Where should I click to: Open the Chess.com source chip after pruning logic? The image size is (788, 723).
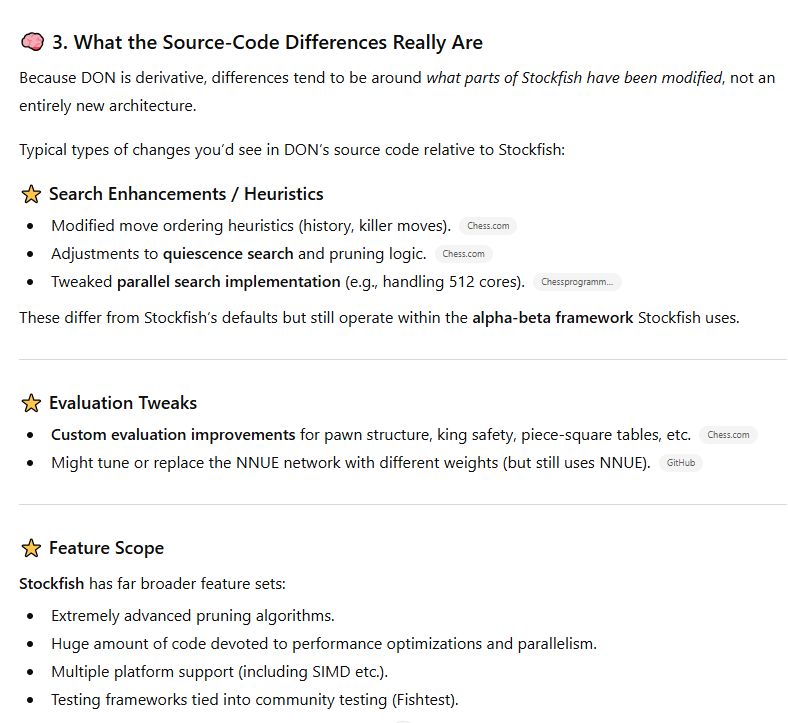[463, 254]
